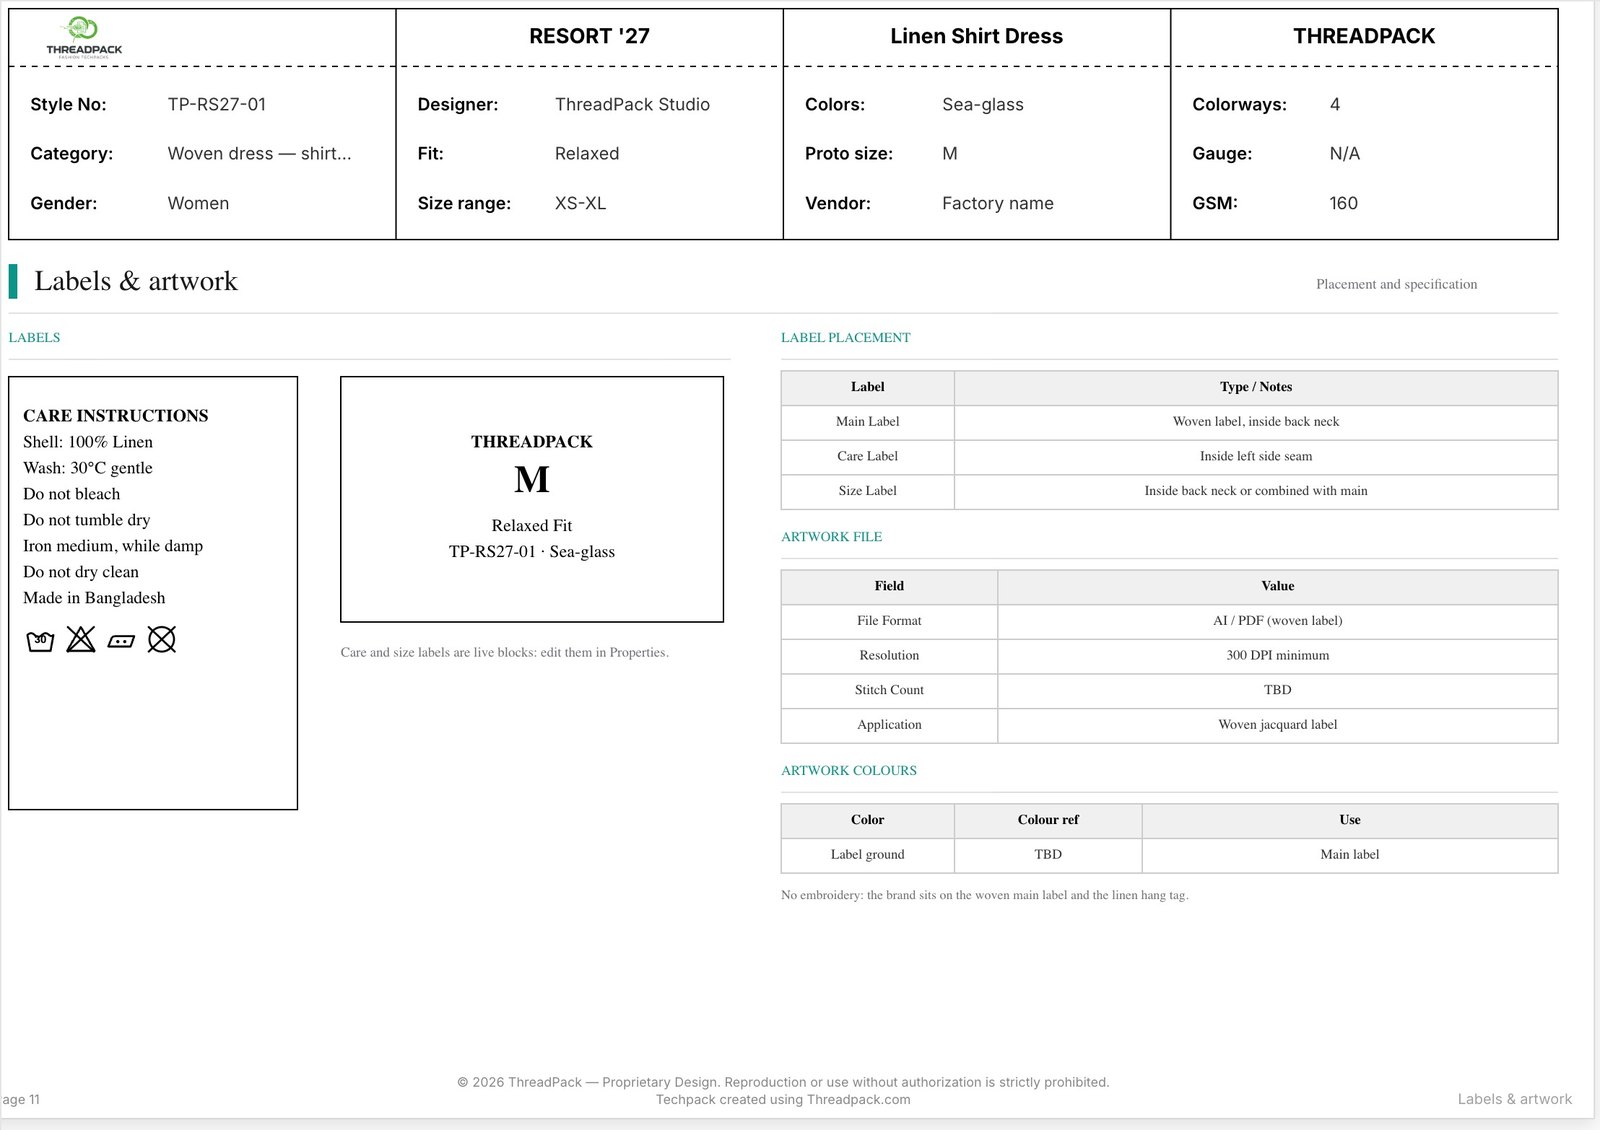Image resolution: width=1600 pixels, height=1130 pixels.
Task: Click the large size letter M on size label
Action: (532, 480)
